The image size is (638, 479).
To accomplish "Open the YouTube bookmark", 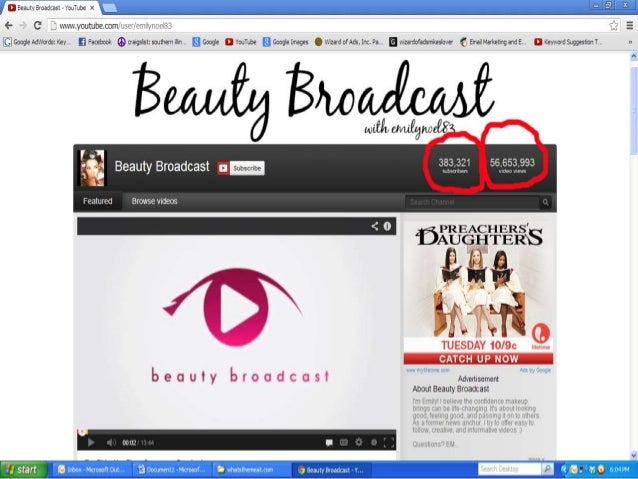I will pyautogui.click(x=241, y=42).
